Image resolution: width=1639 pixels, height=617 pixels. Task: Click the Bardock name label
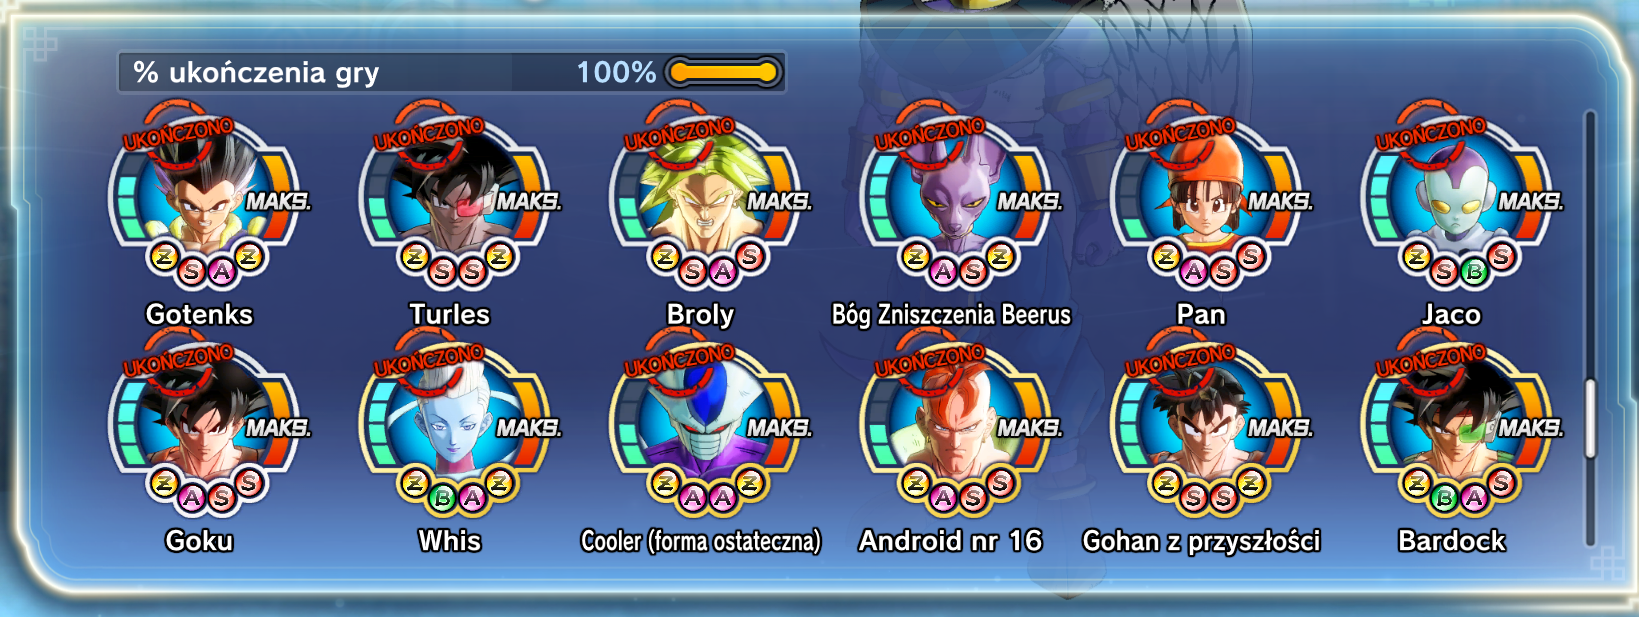[1451, 541]
